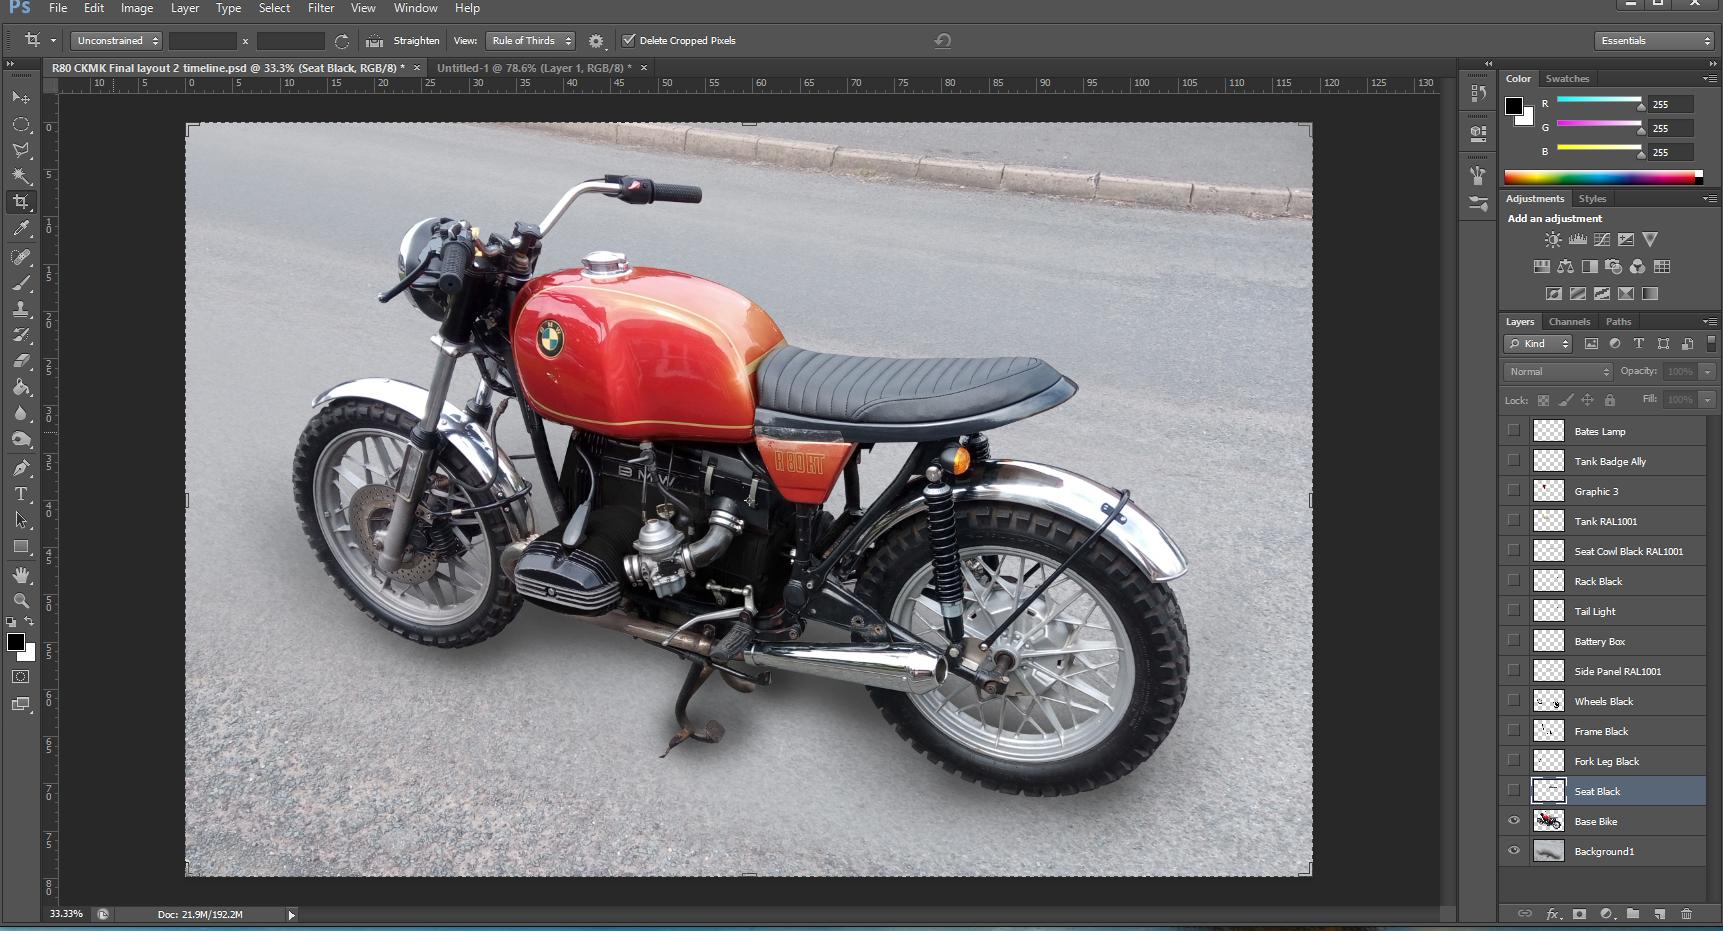This screenshot has width=1723, height=931.
Task: Select the Path Selection tool
Action: click(21, 520)
